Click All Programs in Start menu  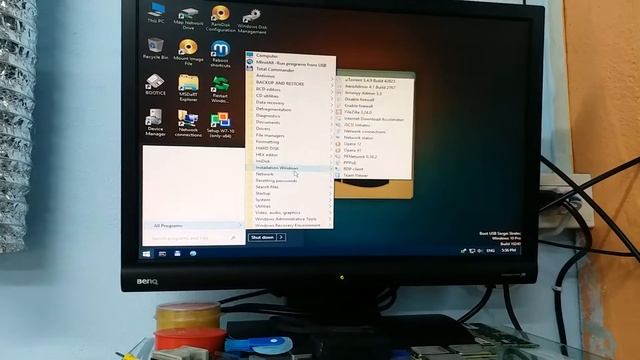(194, 226)
